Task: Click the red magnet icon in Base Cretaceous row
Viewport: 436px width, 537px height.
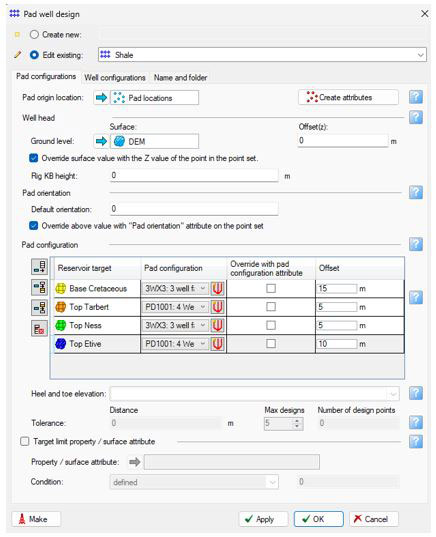Action: click(x=217, y=288)
